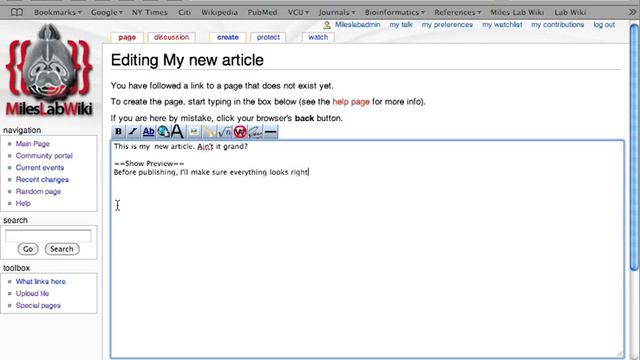Screen dimensions: 640x360
Task: Click user icon beside Mileslabadmin
Action: tap(327, 25)
